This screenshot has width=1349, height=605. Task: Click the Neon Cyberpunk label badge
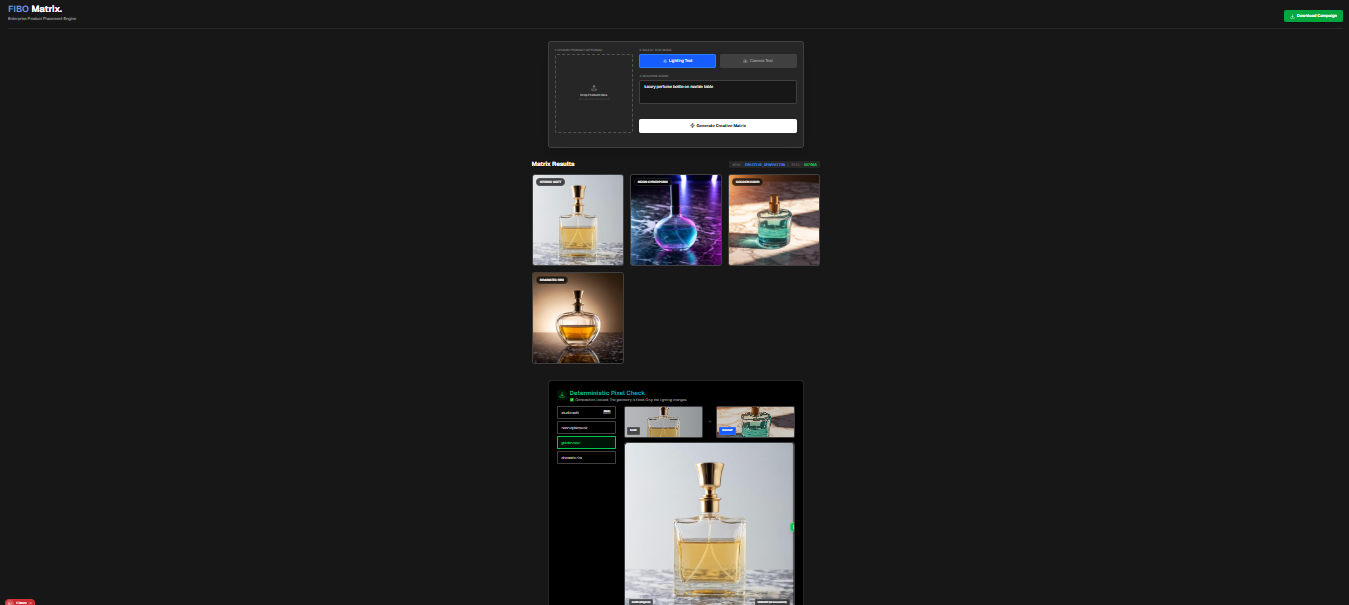[x=653, y=182]
